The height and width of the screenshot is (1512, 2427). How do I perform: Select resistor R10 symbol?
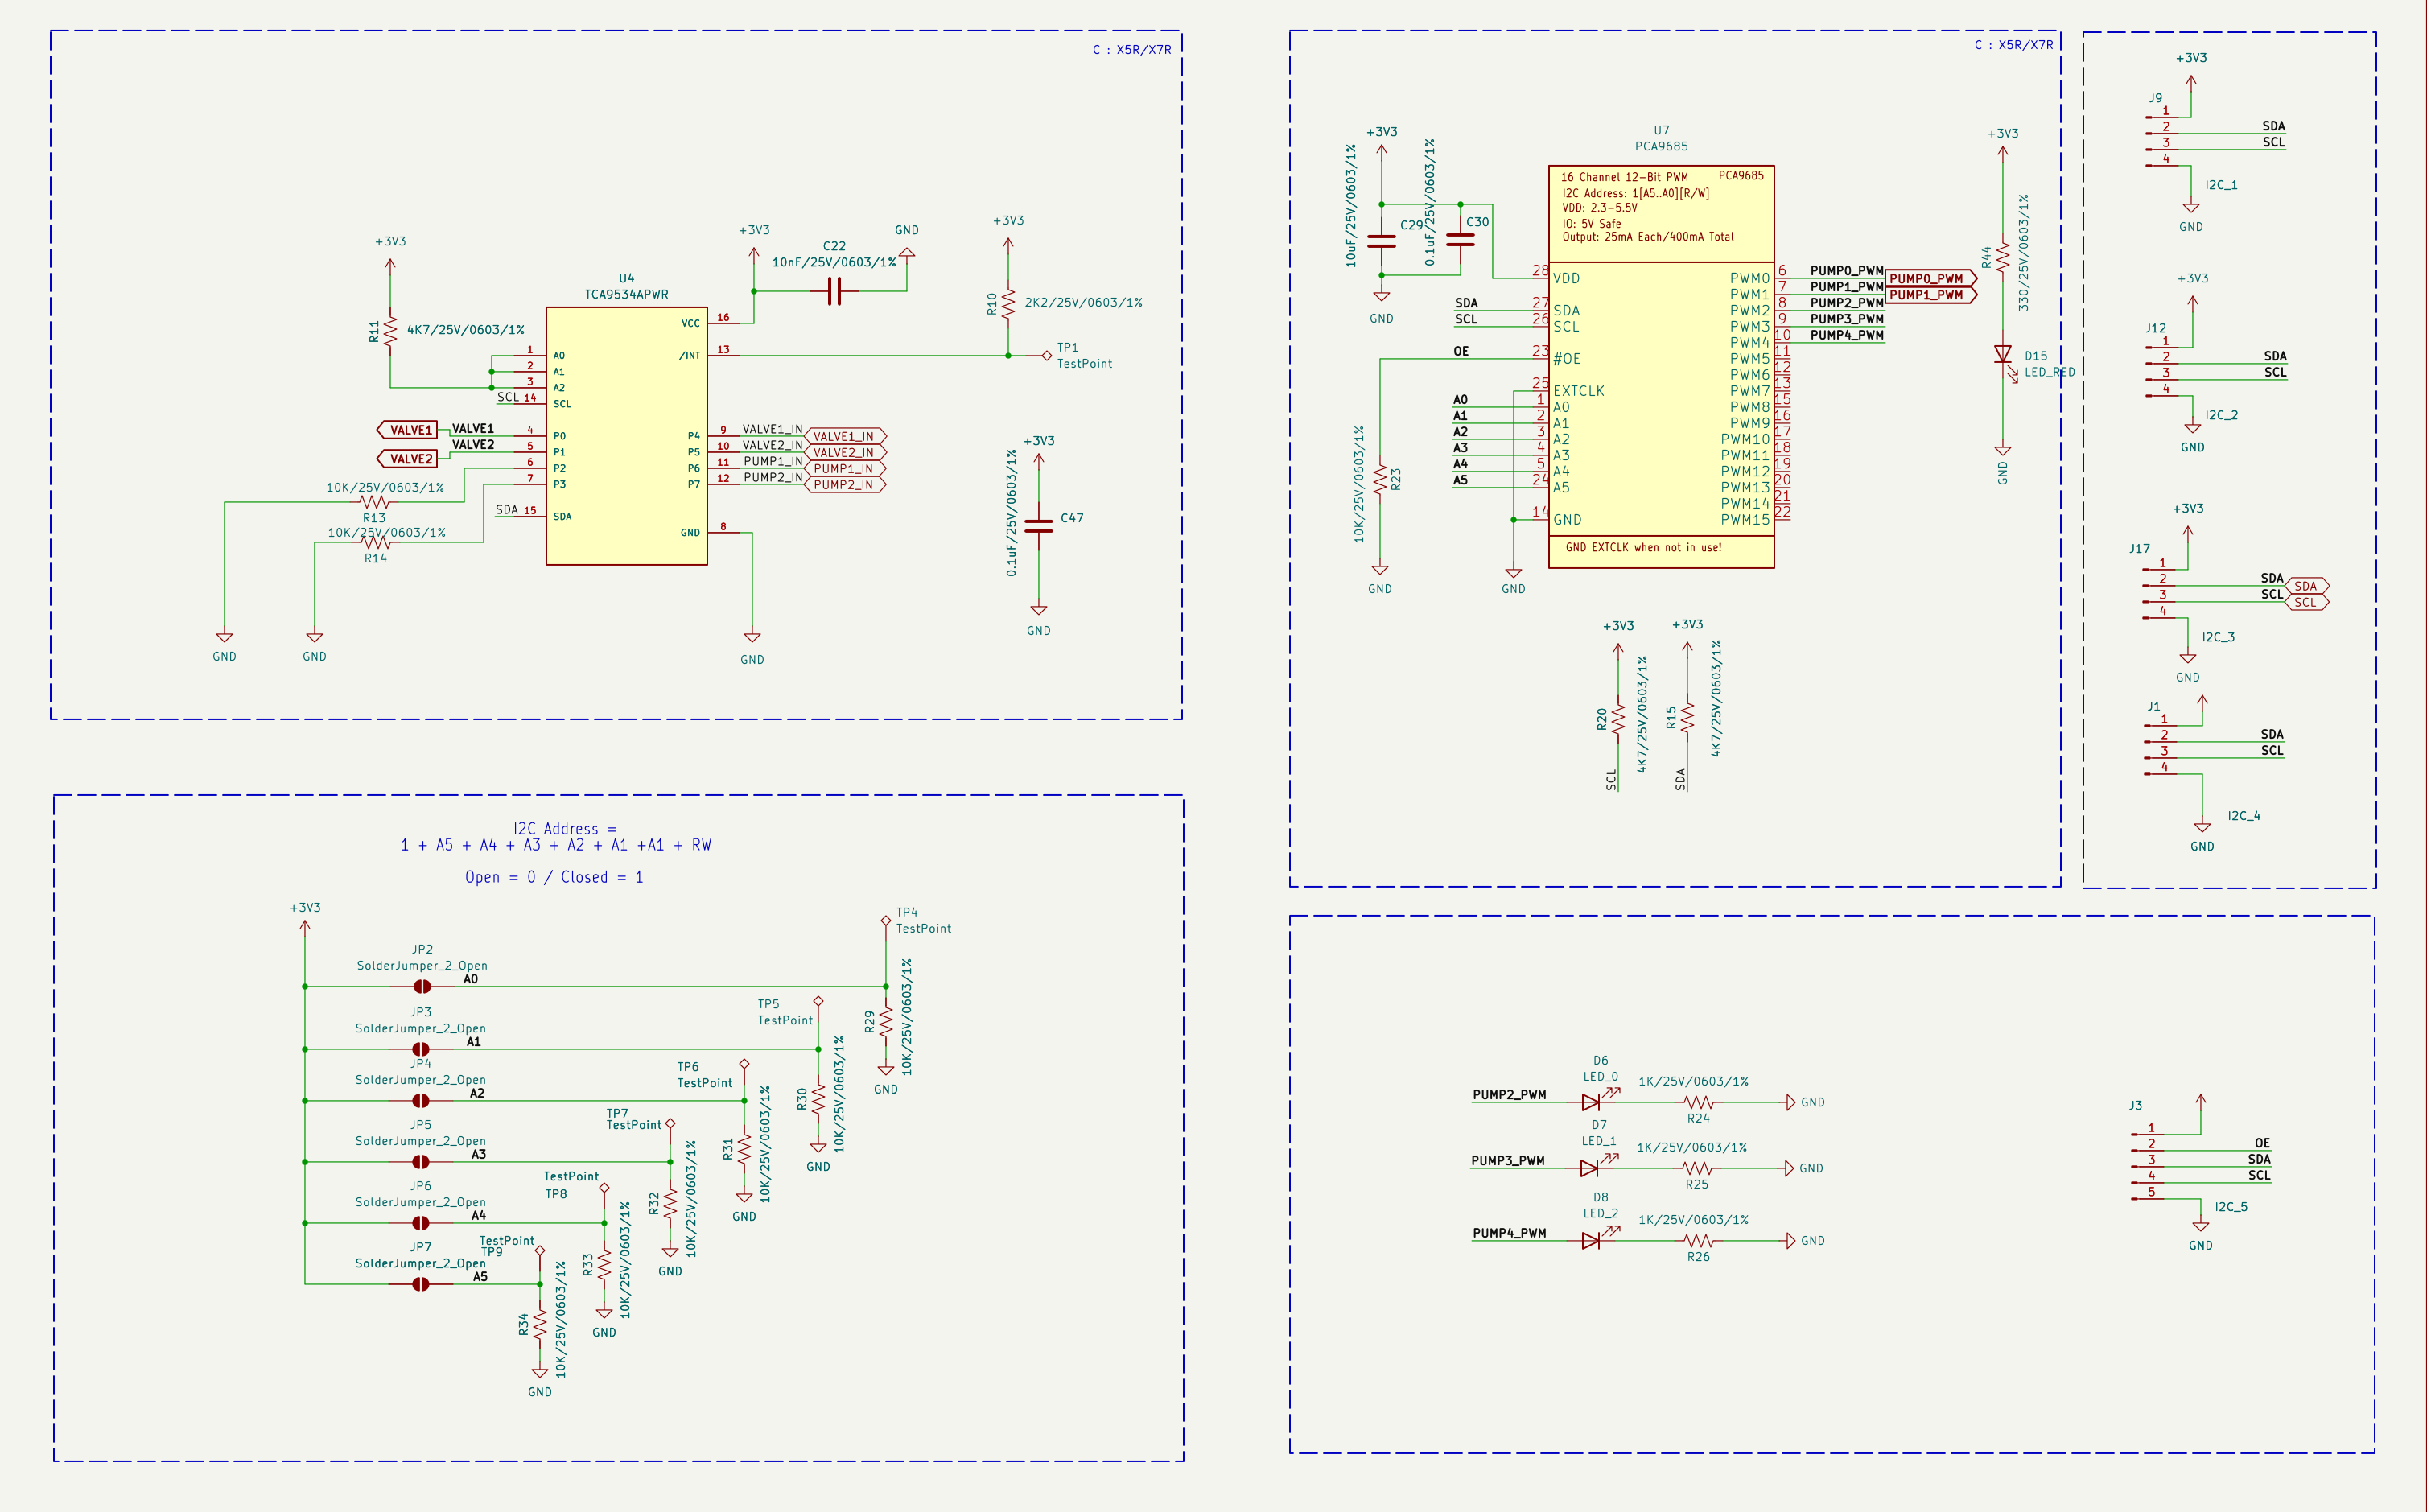coord(1008,304)
